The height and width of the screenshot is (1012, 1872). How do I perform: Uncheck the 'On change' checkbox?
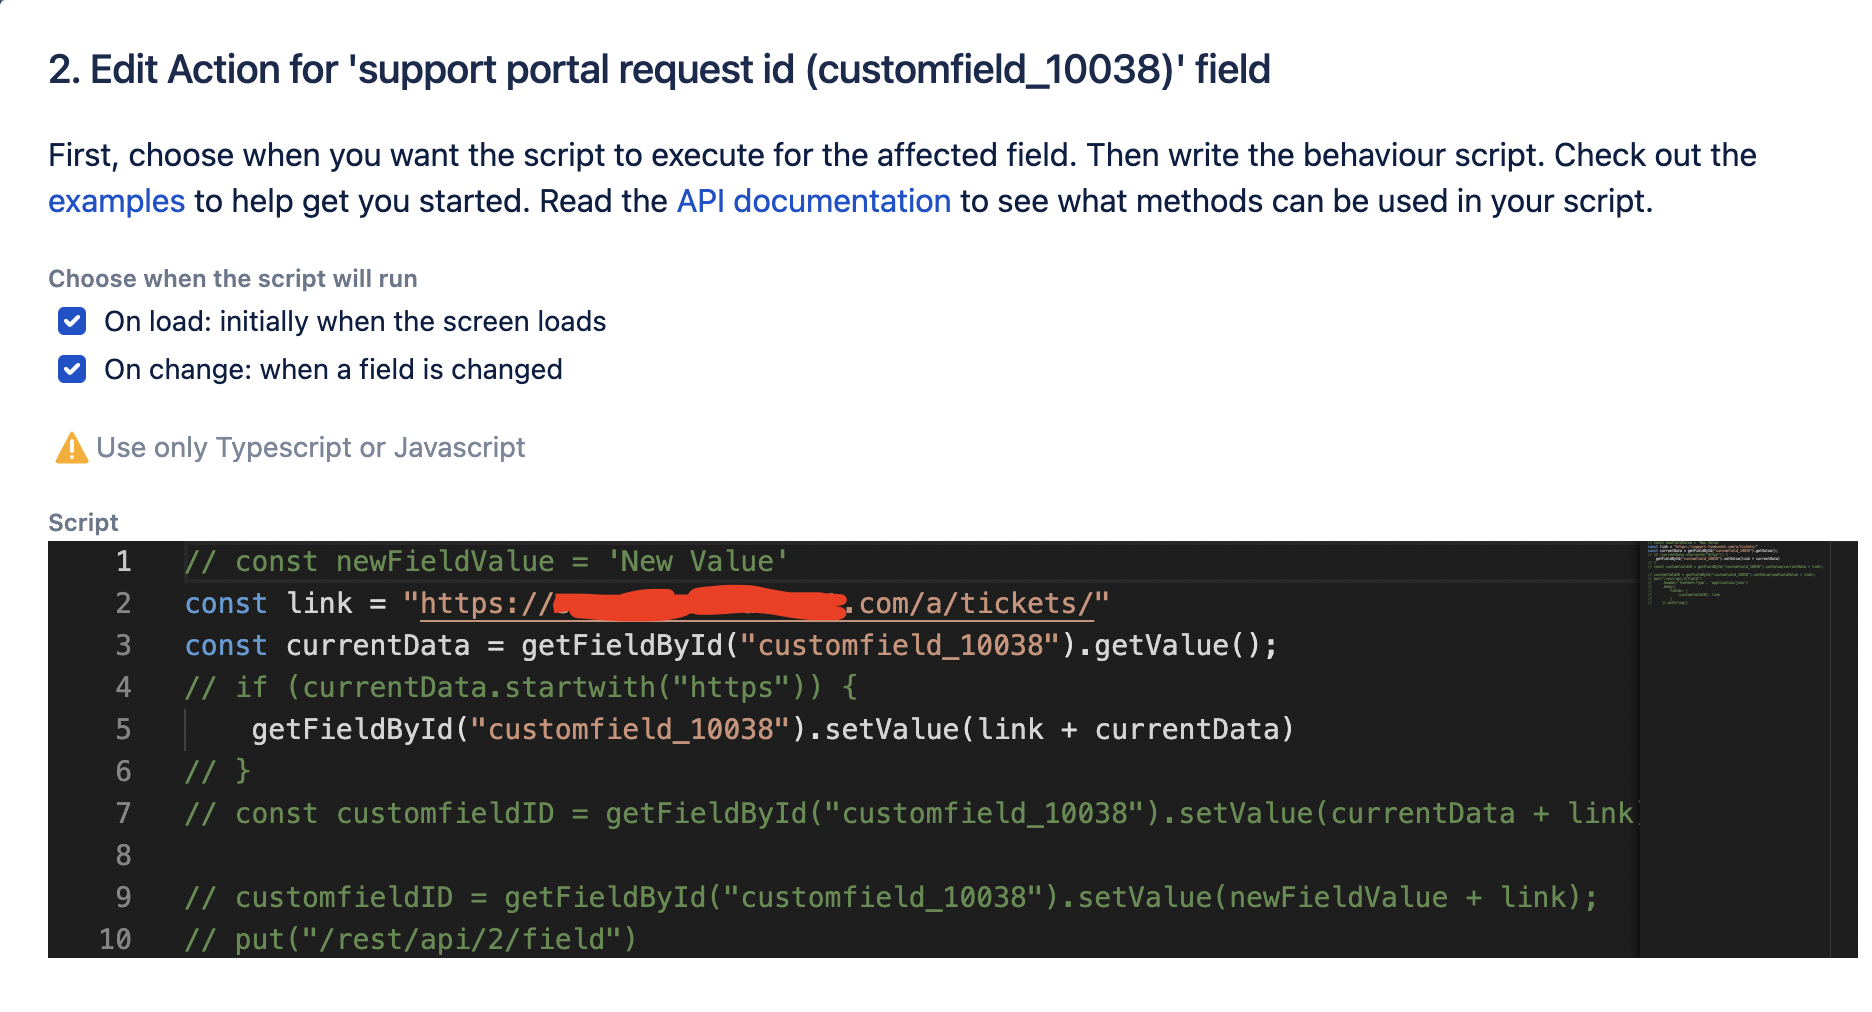(72, 369)
